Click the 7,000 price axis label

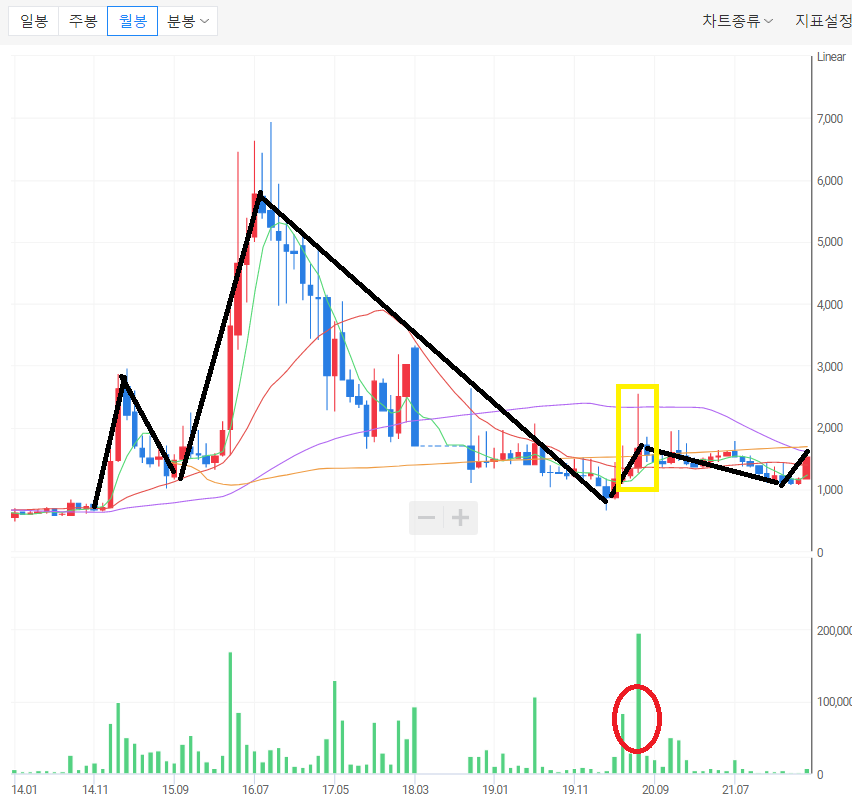(830, 118)
